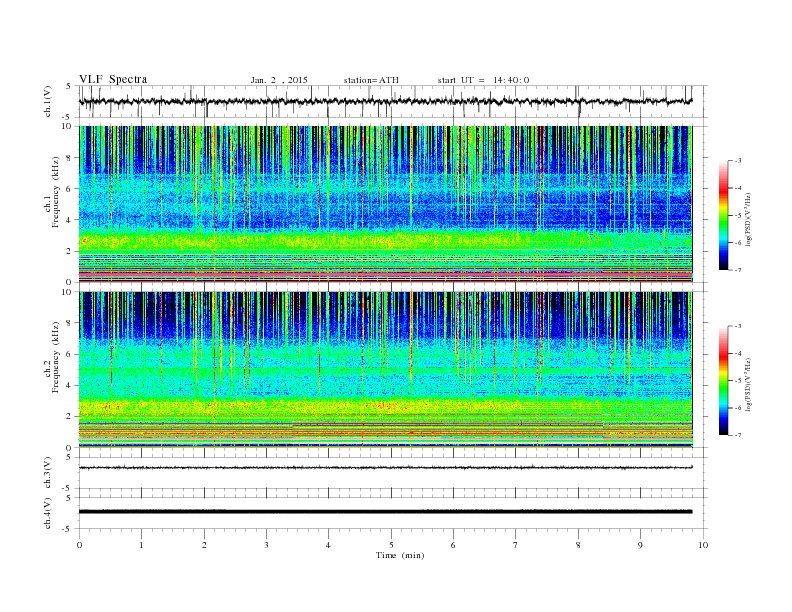Viewport: 792px width, 612px height.
Task: Click time axis tick label "4" at bottom
Action: coord(328,545)
